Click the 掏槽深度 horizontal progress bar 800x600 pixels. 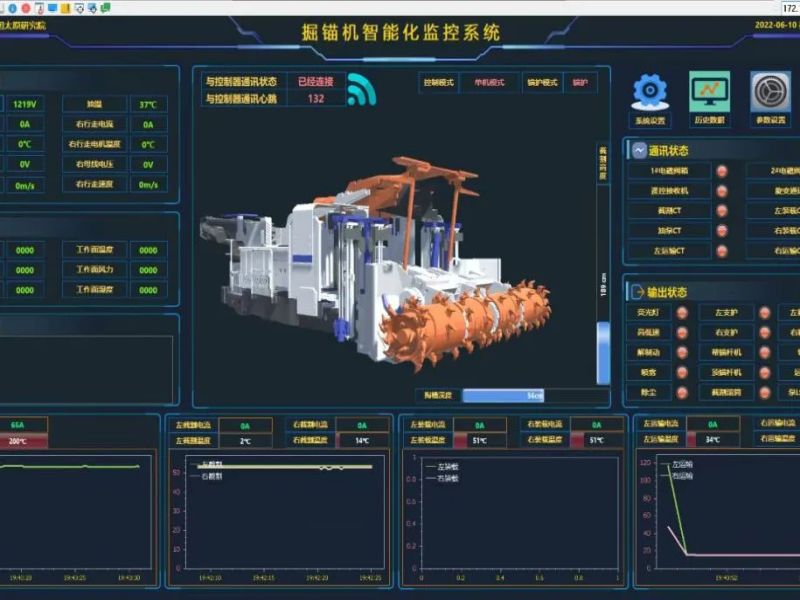535,396
